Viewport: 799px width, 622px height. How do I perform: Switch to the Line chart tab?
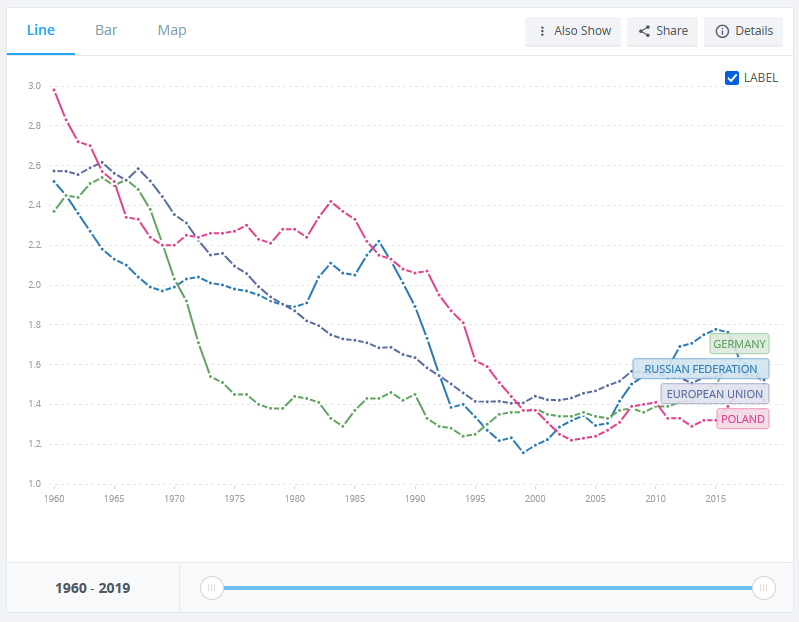tap(41, 30)
